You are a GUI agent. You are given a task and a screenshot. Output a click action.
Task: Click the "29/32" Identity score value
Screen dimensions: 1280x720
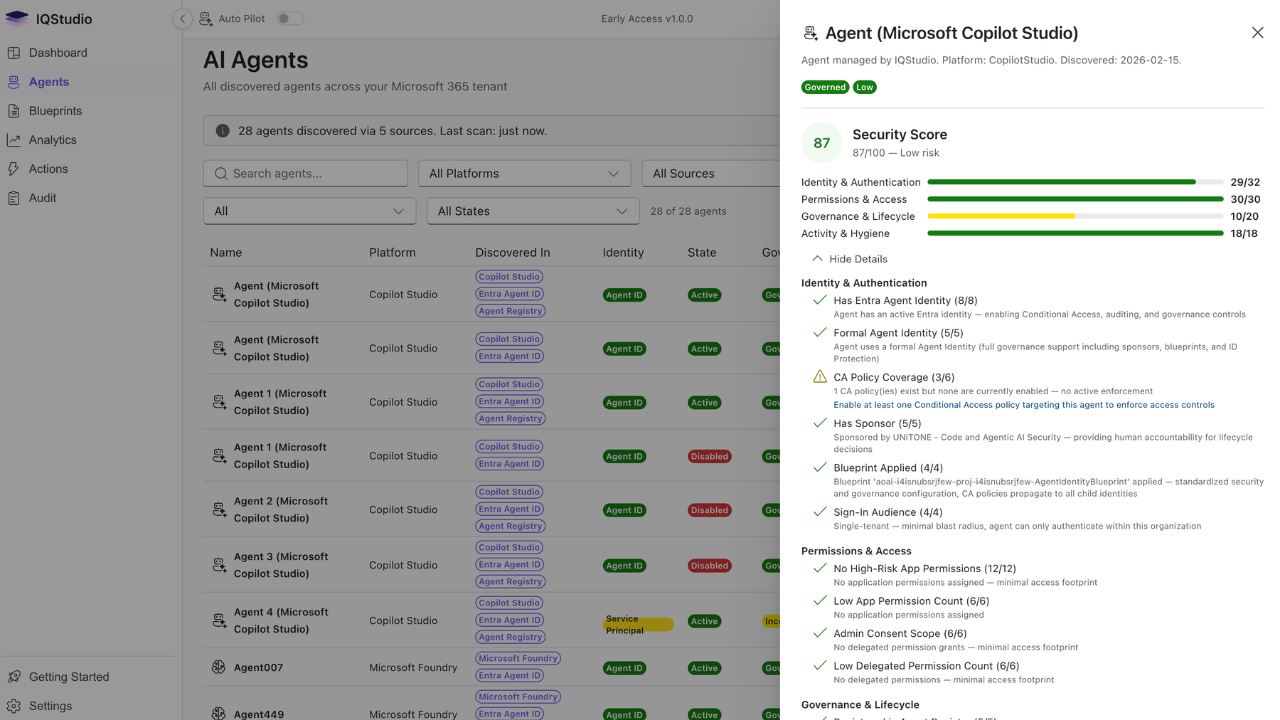pyautogui.click(x=1245, y=182)
